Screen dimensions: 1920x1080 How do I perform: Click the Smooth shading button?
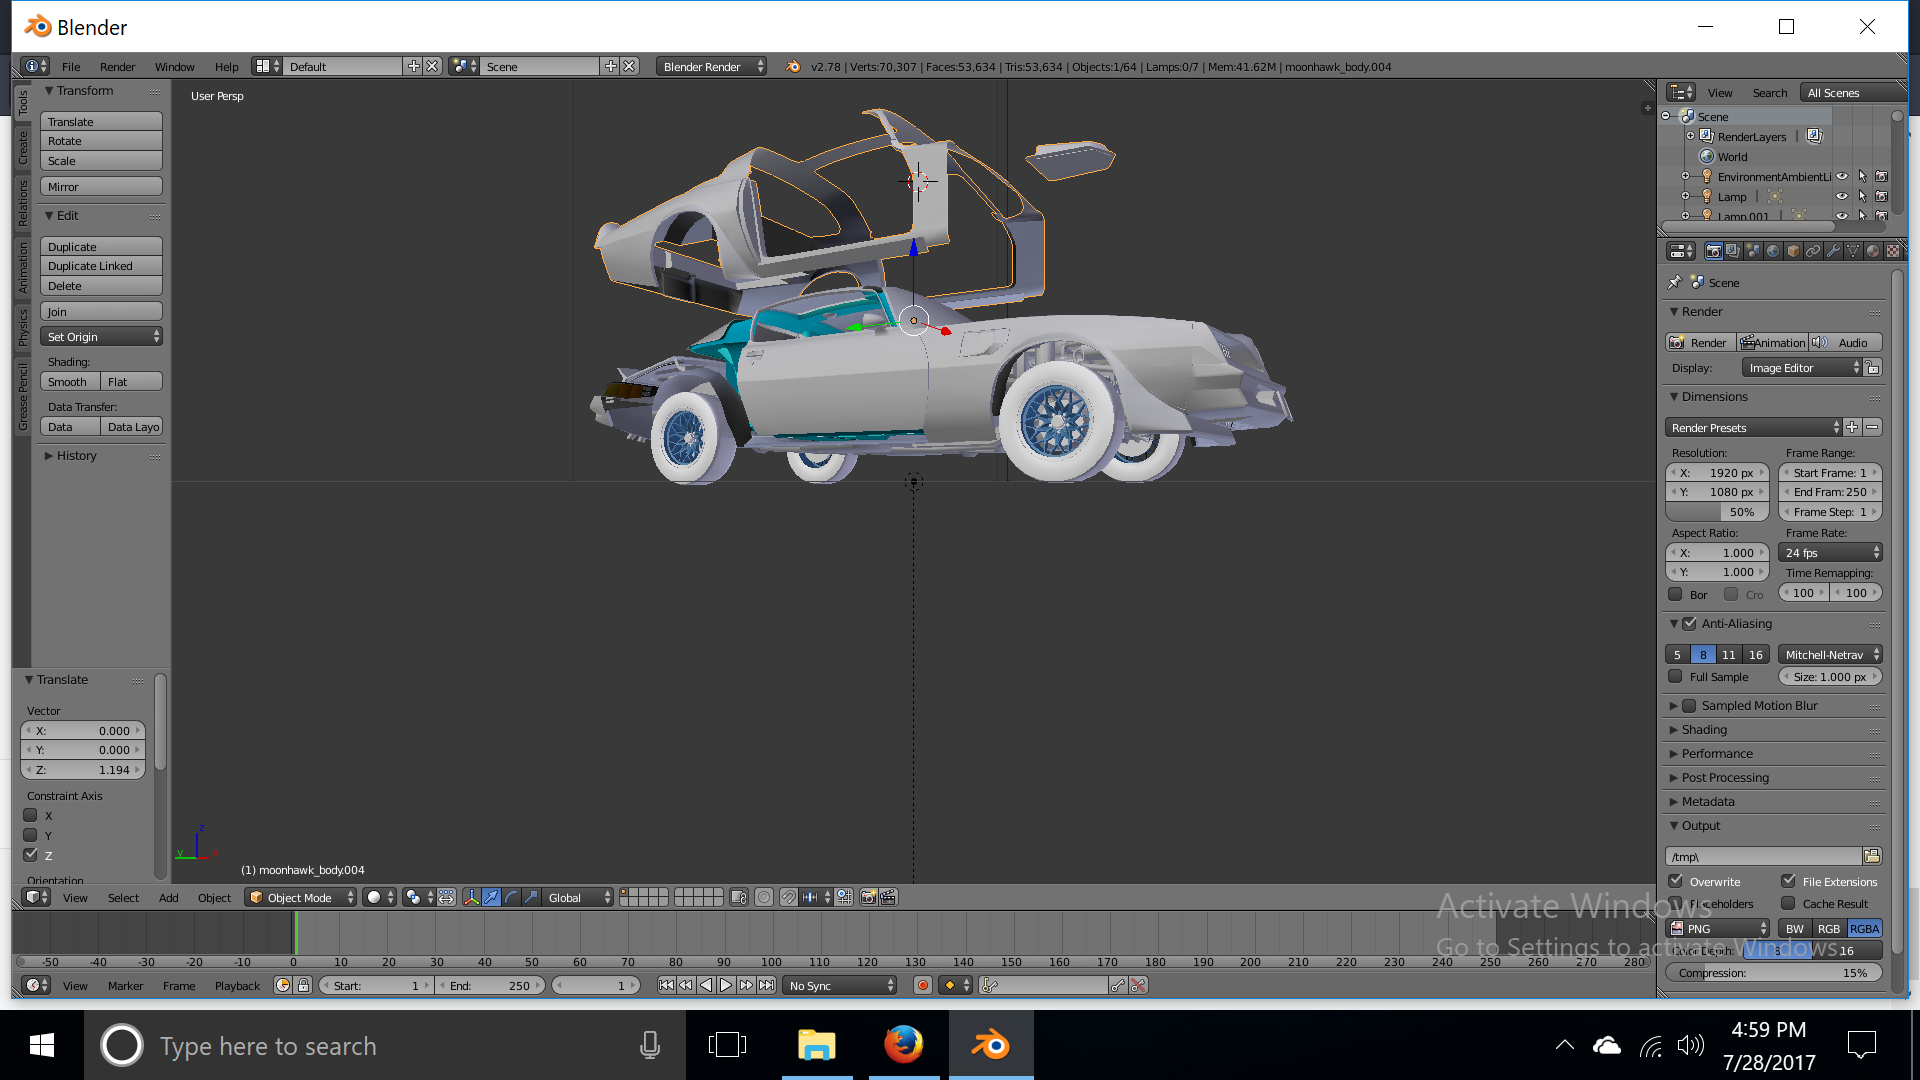[70, 382]
